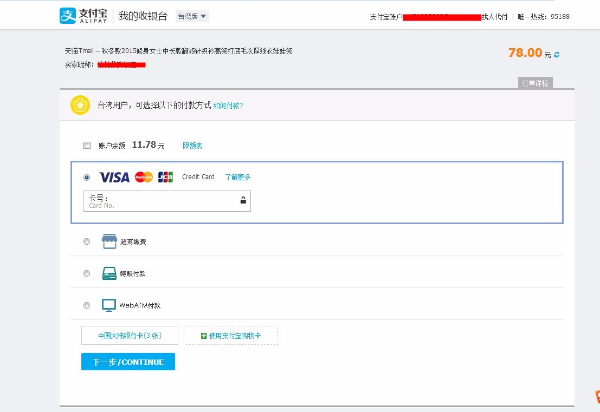Viewport: 600px width, 412px height.
Task: Click the MasterCard logo
Action: [143, 177]
